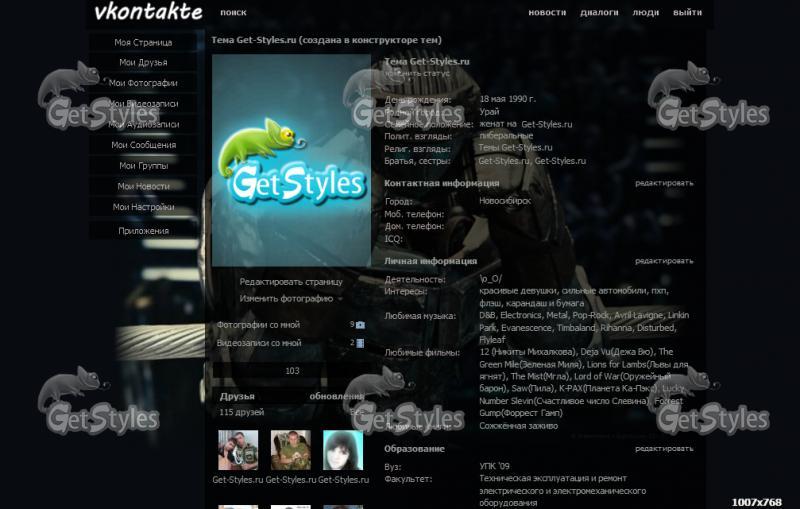Click the video icon beside Видеозаписи со мной
The height and width of the screenshot is (509, 800).
(x=360, y=343)
